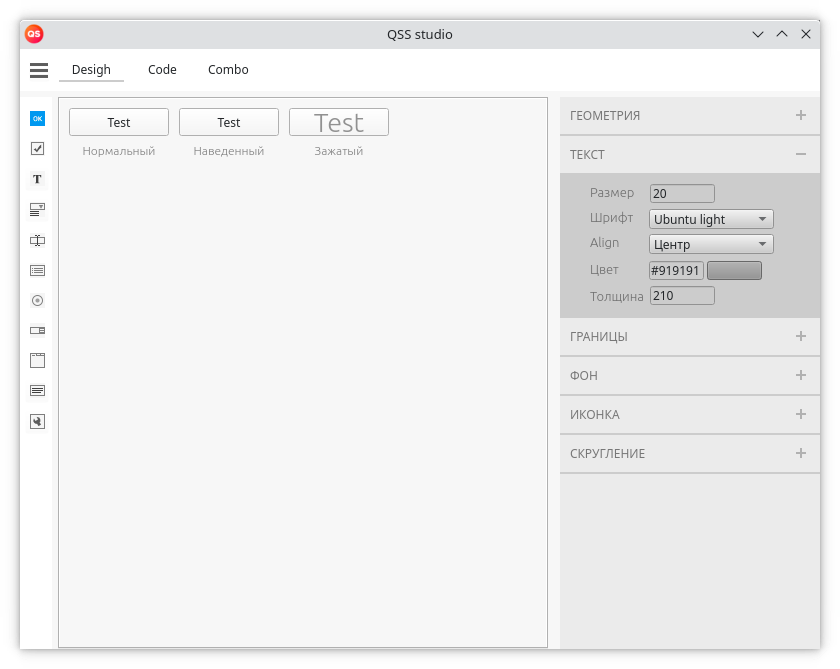This screenshot has width=840, height=669.
Task: Open the hamburger menu
Action: (x=38, y=70)
